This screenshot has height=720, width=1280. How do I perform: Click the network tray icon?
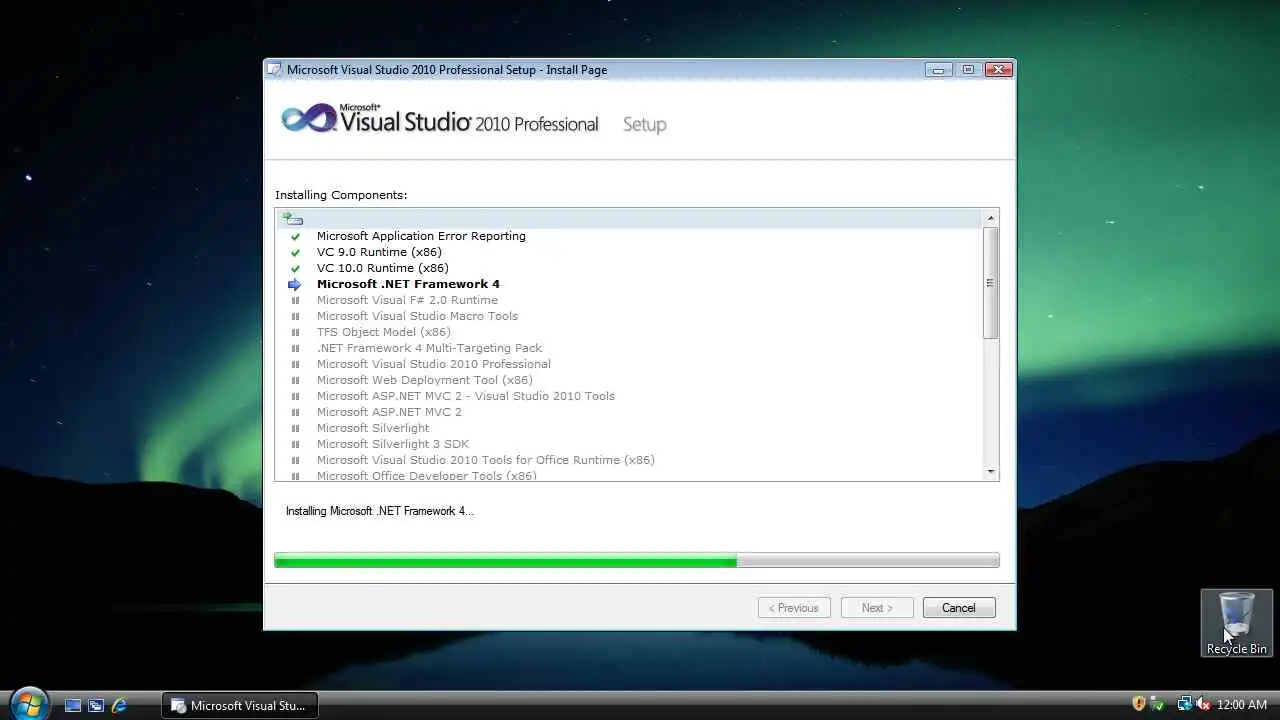click(1184, 704)
